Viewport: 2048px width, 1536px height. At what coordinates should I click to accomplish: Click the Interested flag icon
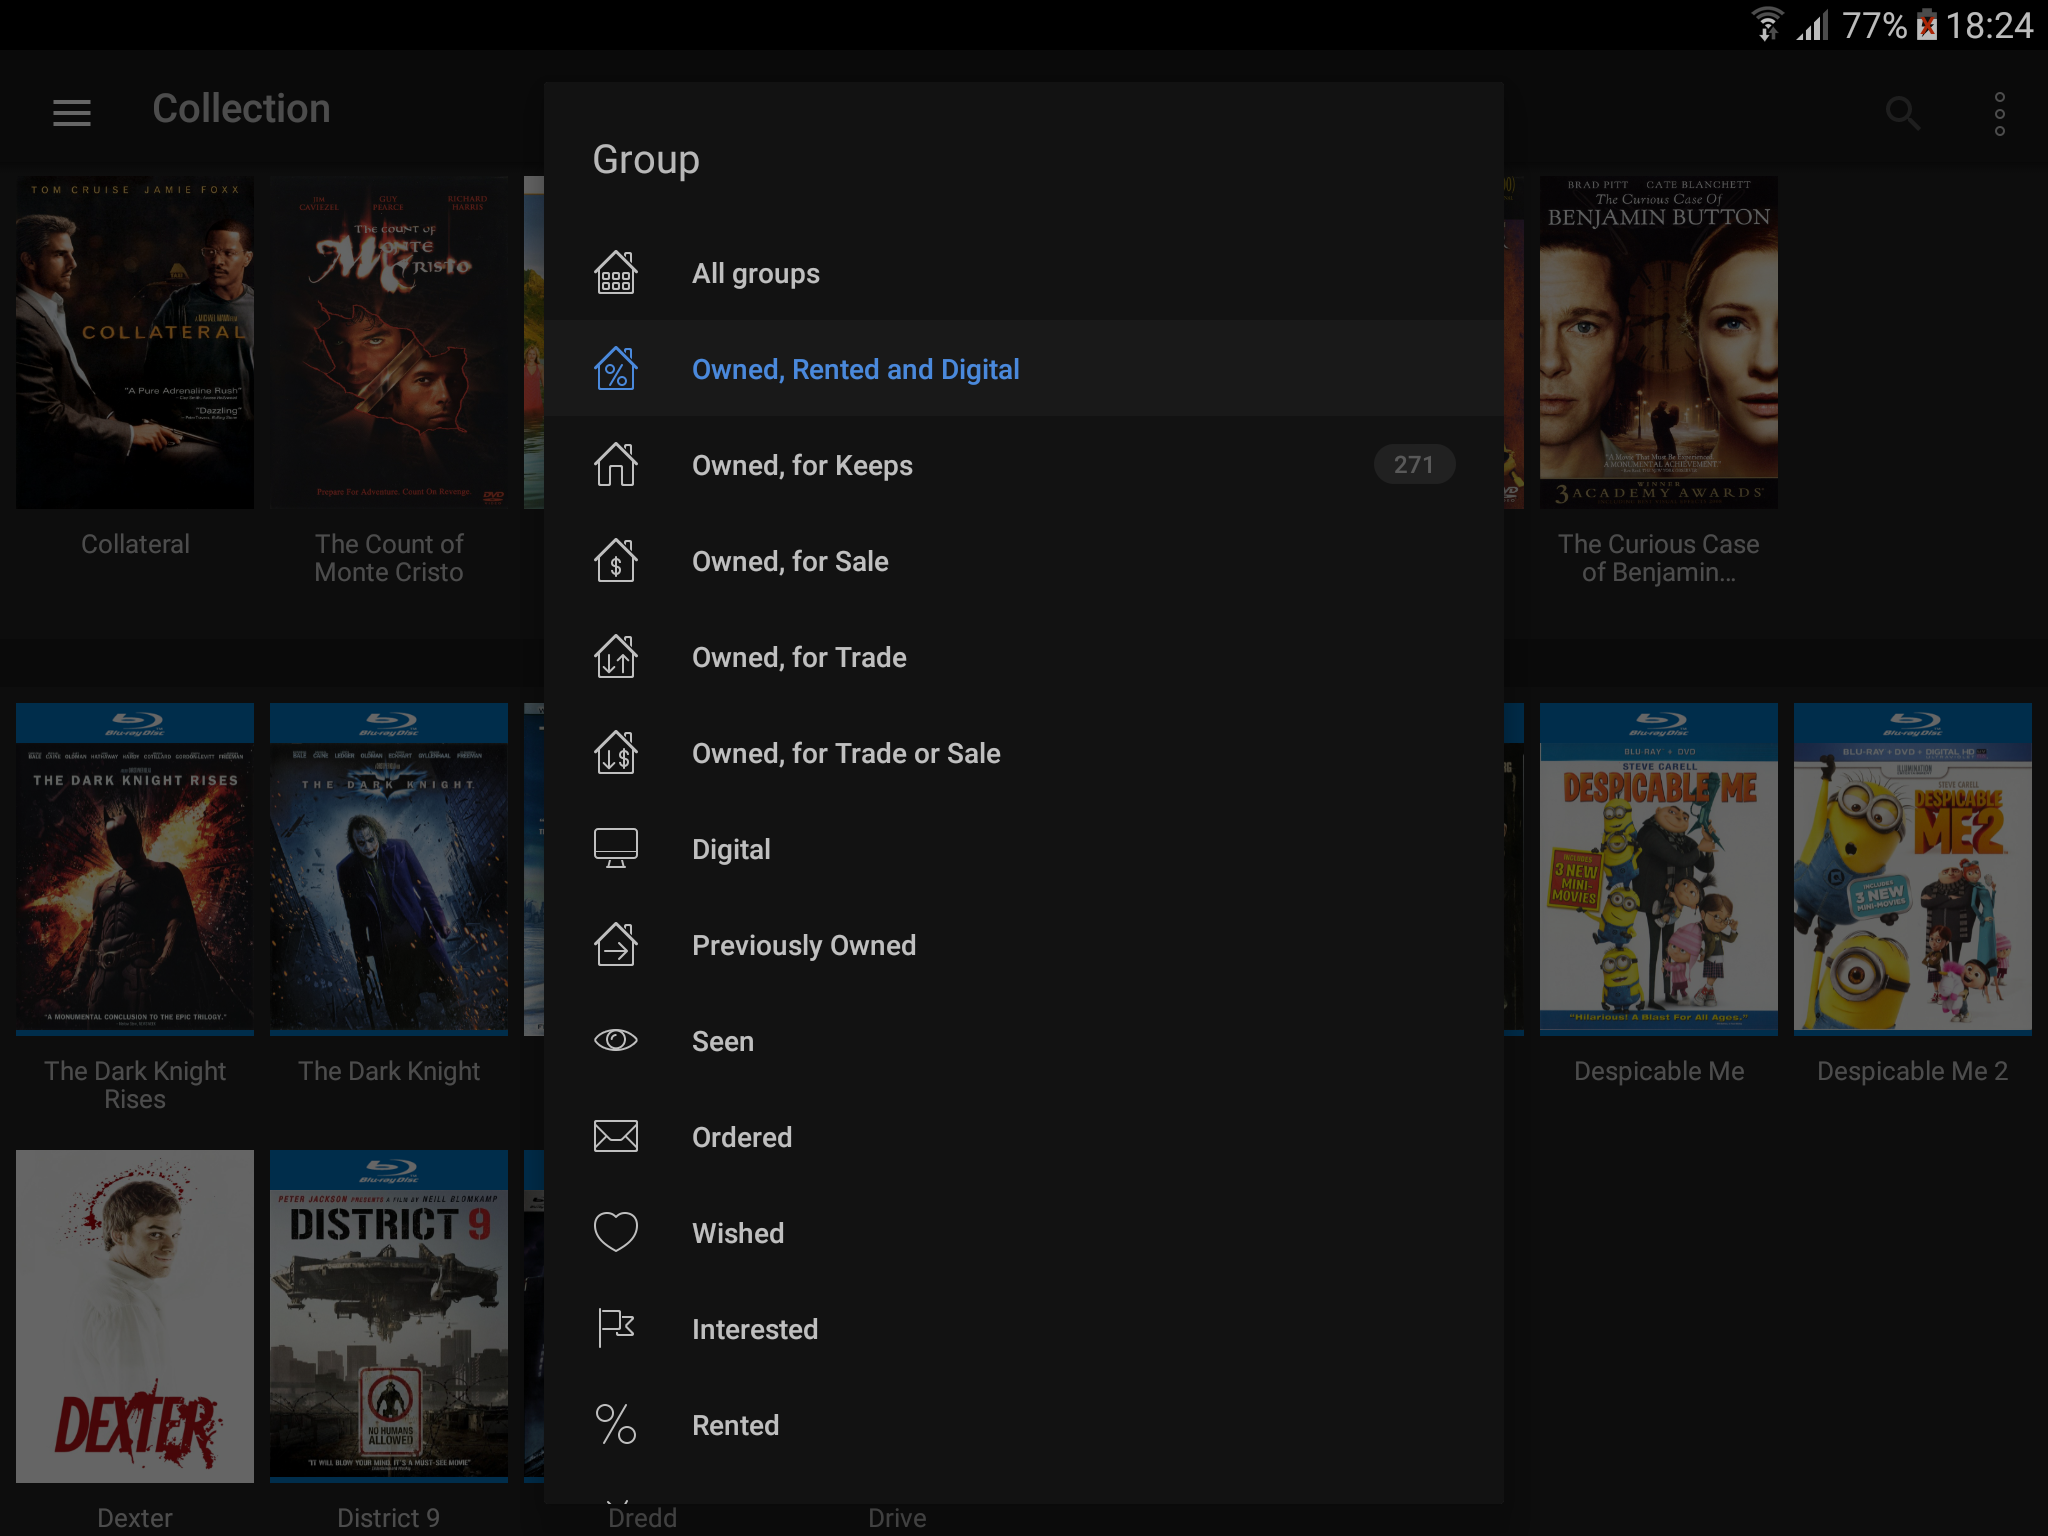pyautogui.click(x=616, y=1328)
